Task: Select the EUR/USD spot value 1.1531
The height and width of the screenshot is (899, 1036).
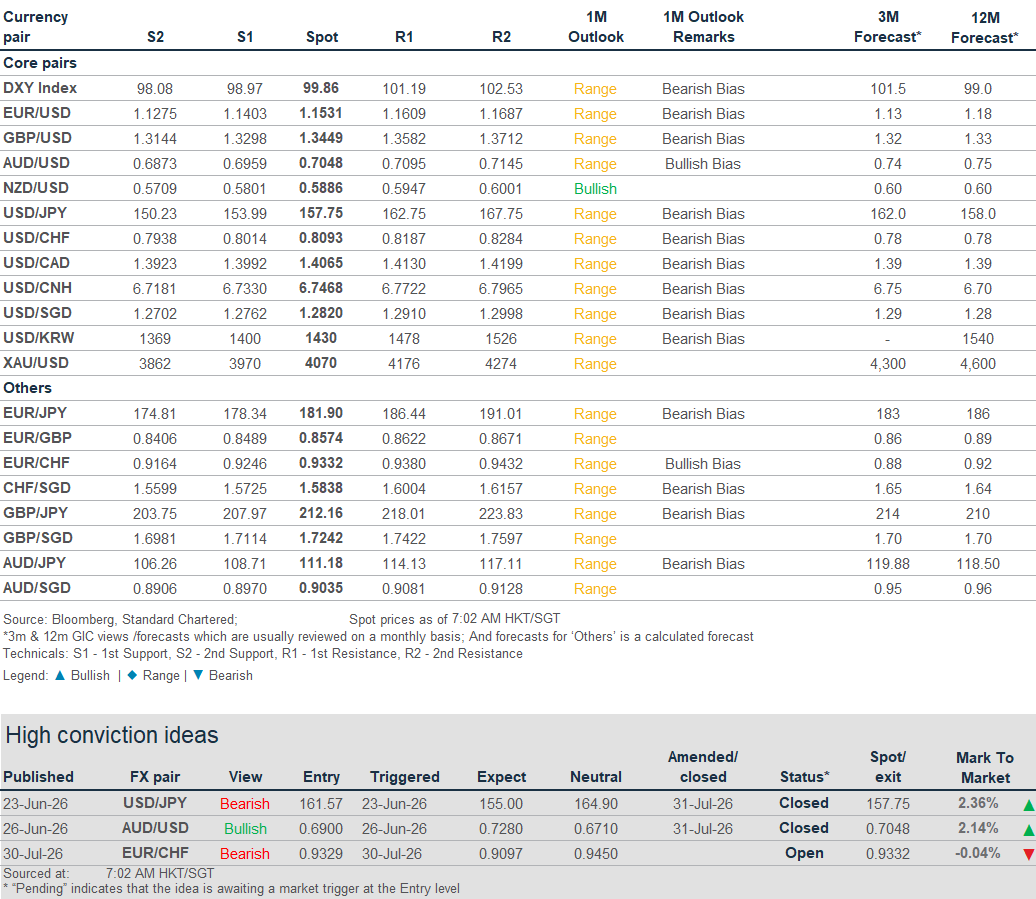Action: [321, 113]
